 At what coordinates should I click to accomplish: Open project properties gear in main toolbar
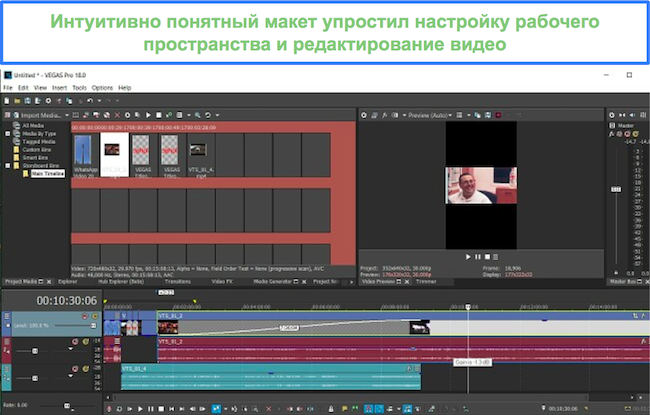click(48, 101)
